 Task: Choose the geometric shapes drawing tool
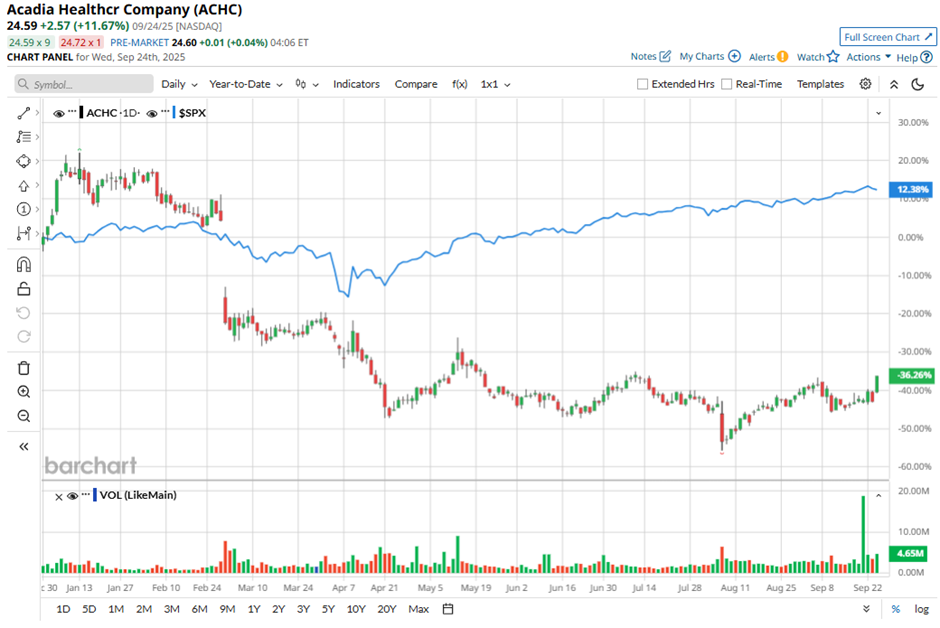23,161
